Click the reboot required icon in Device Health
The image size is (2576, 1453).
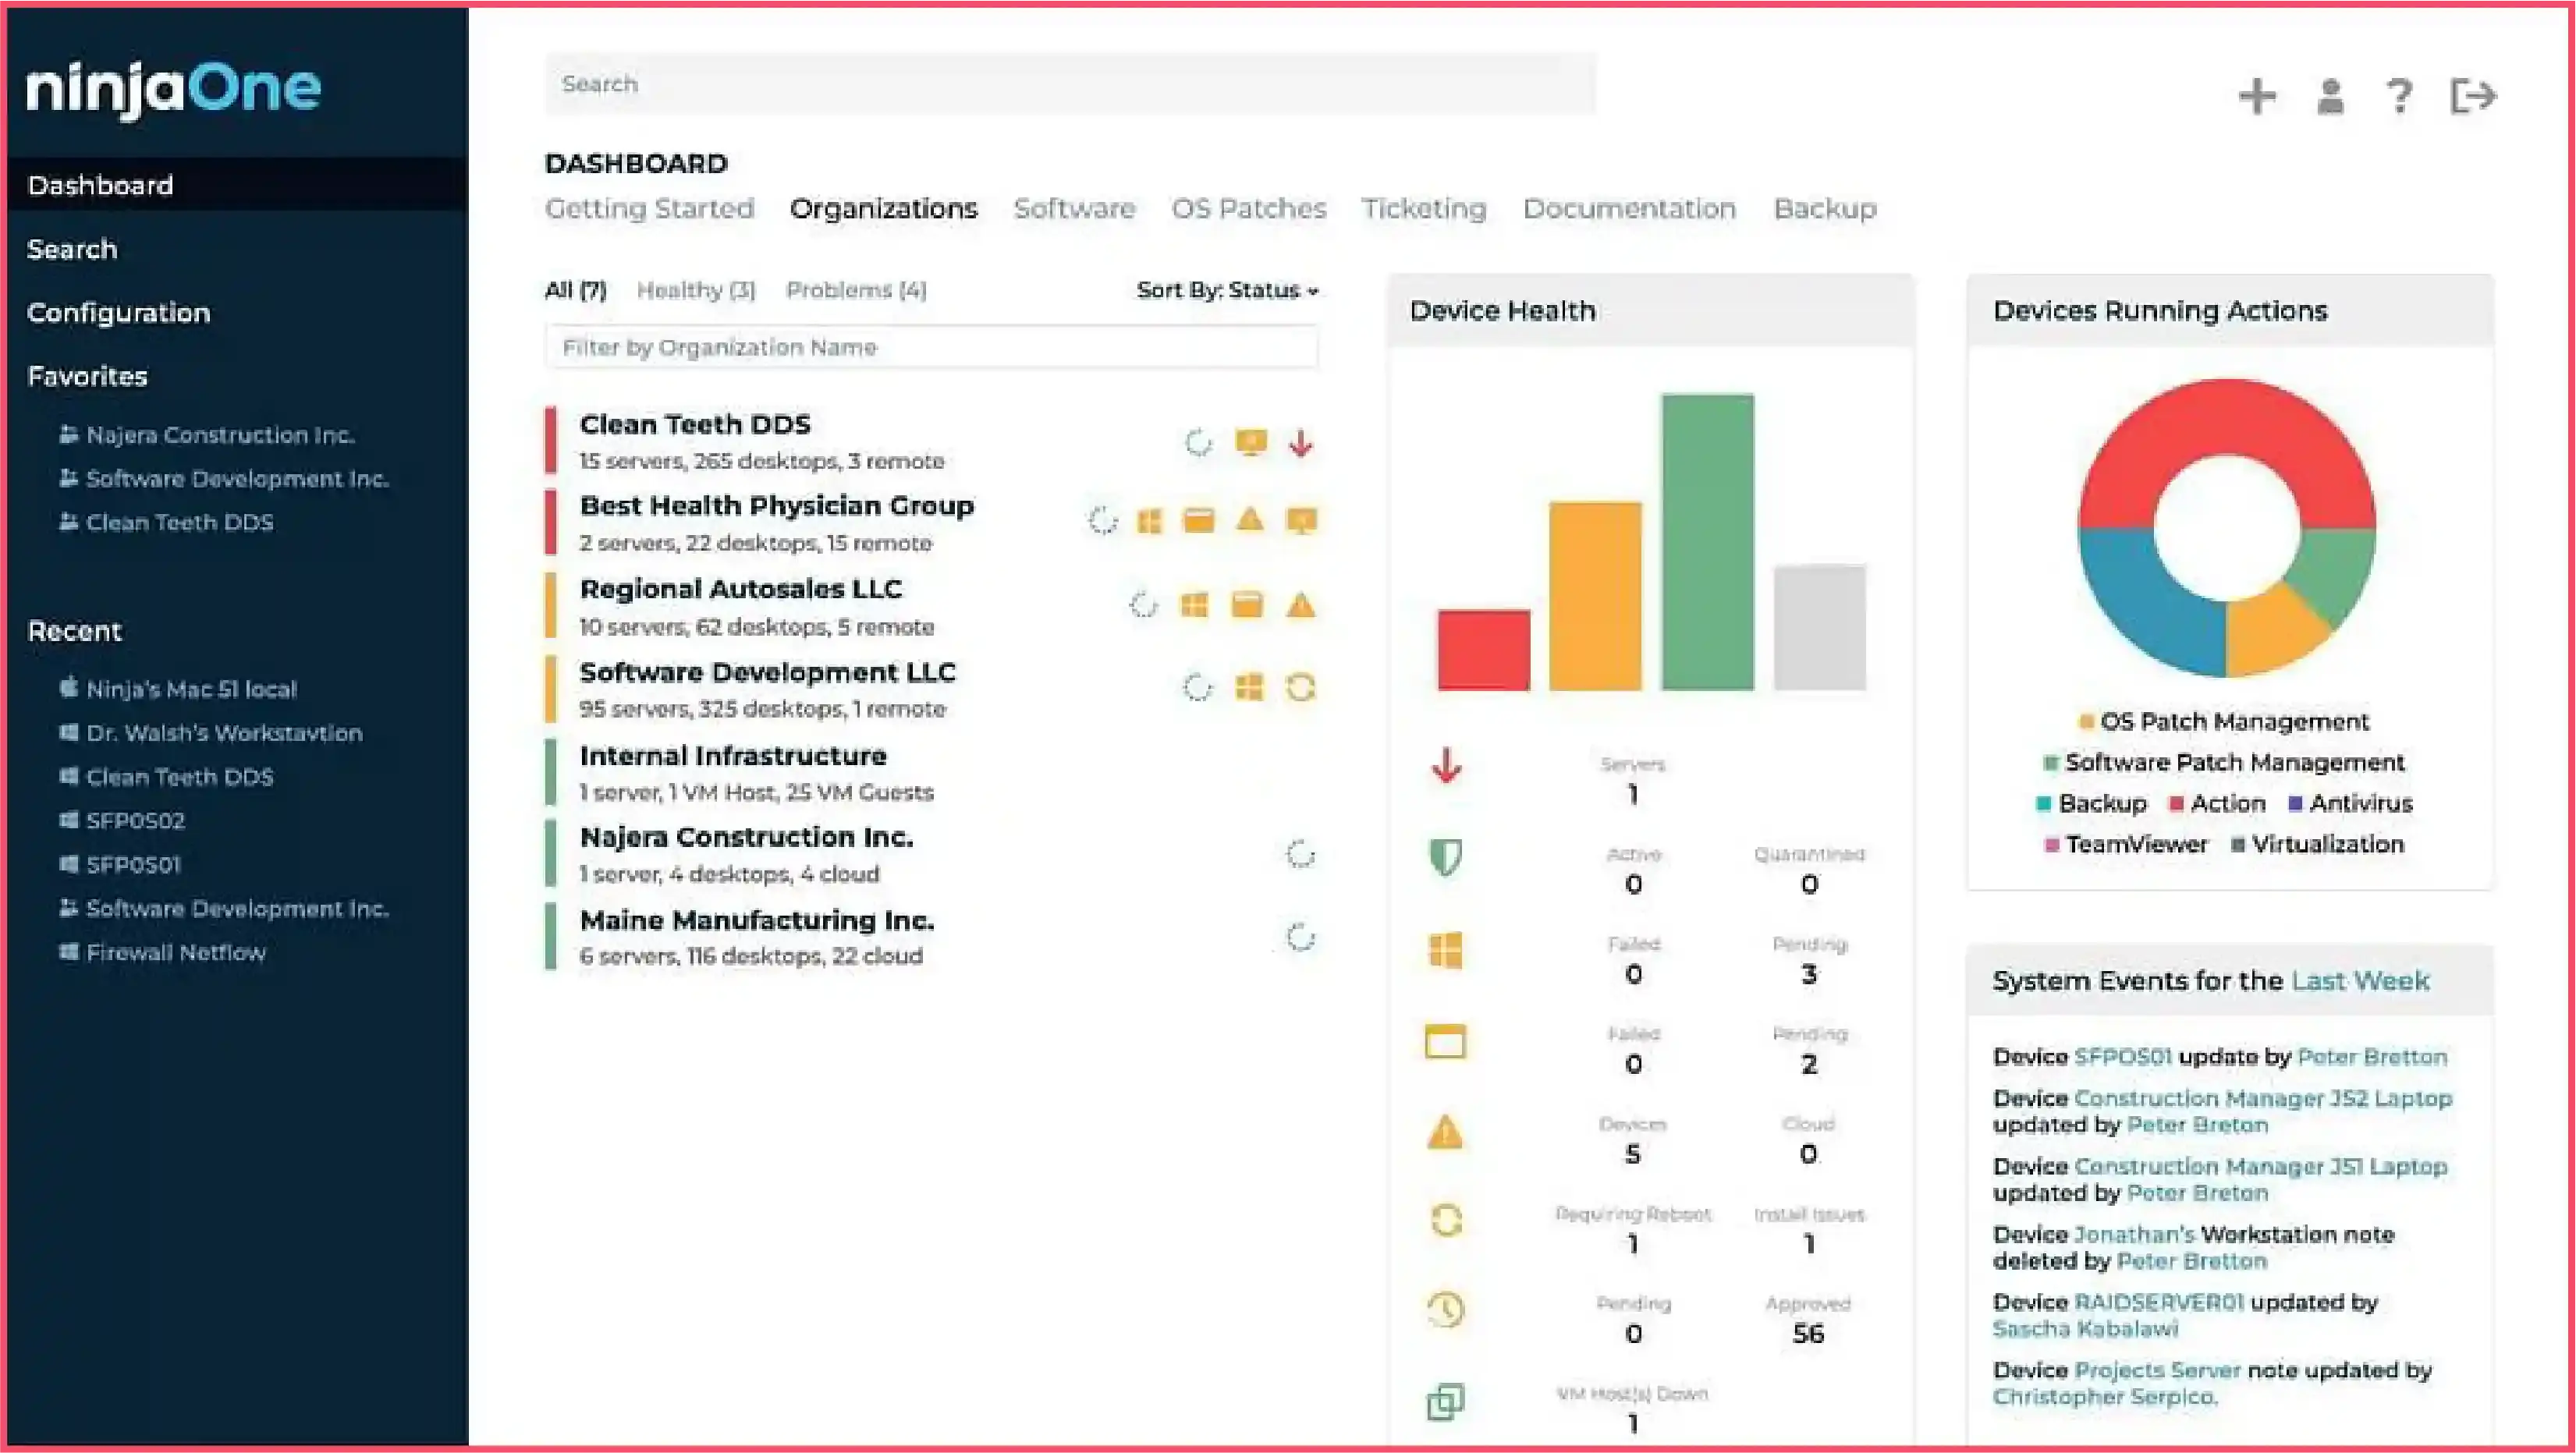(x=1446, y=1220)
